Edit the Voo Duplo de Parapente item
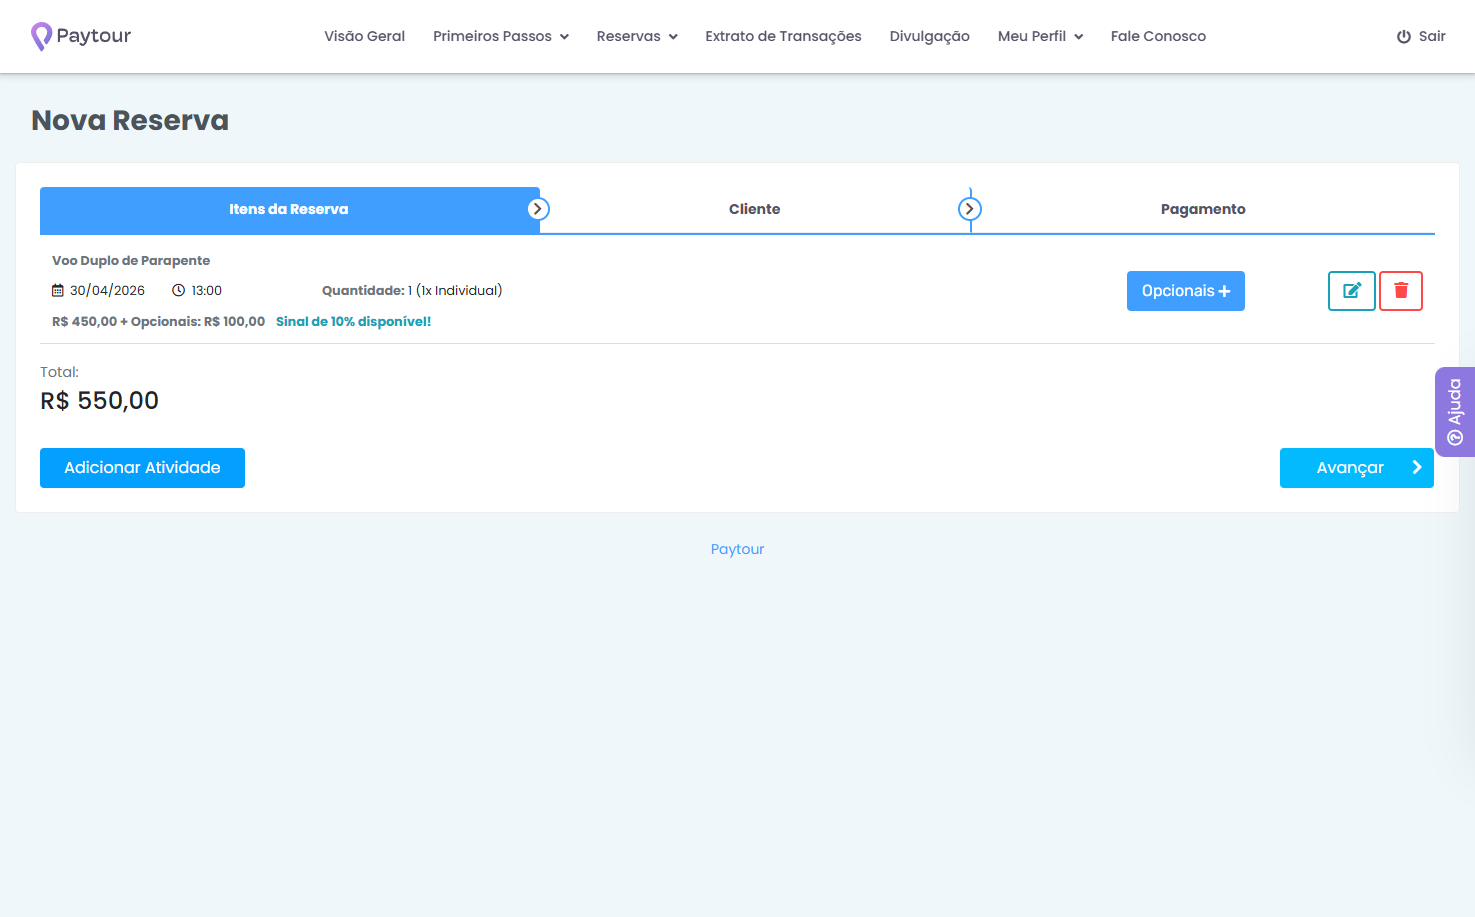 pyautogui.click(x=1352, y=291)
